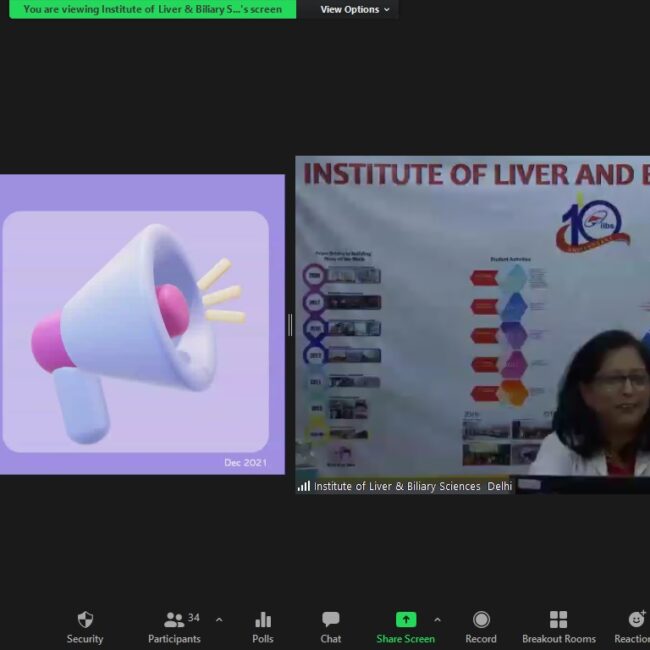Click the signal strength bars on the video
This screenshot has width=650, height=650.
click(x=304, y=487)
